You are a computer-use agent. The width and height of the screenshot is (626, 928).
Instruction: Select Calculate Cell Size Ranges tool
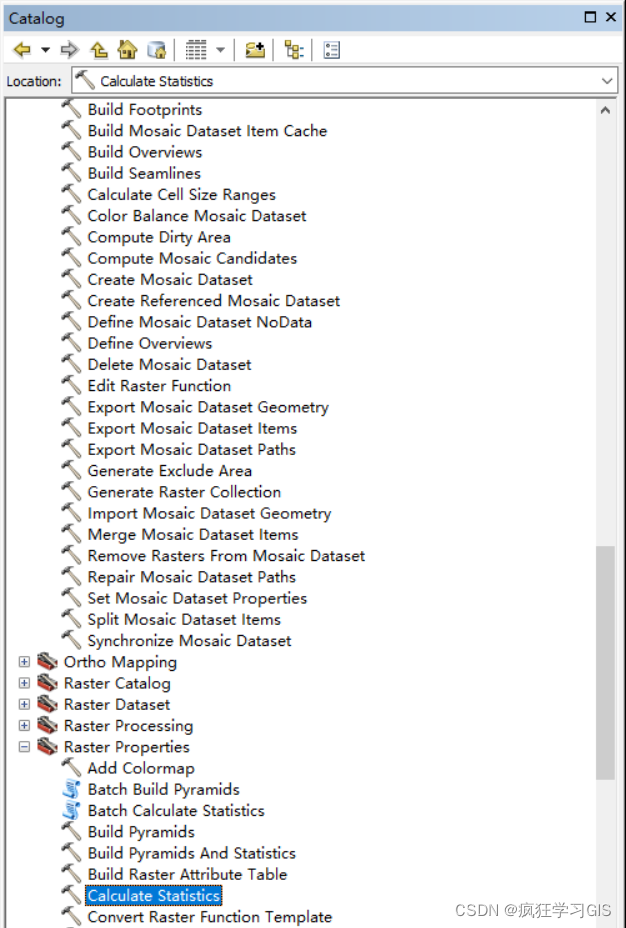click(182, 195)
